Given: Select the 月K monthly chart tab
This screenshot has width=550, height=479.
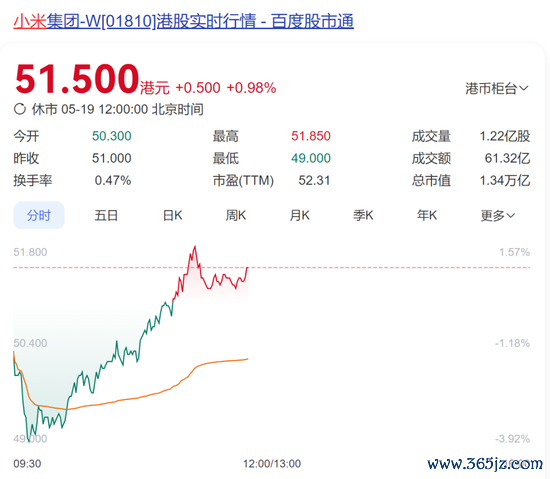Looking at the screenshot, I should coord(300,215).
